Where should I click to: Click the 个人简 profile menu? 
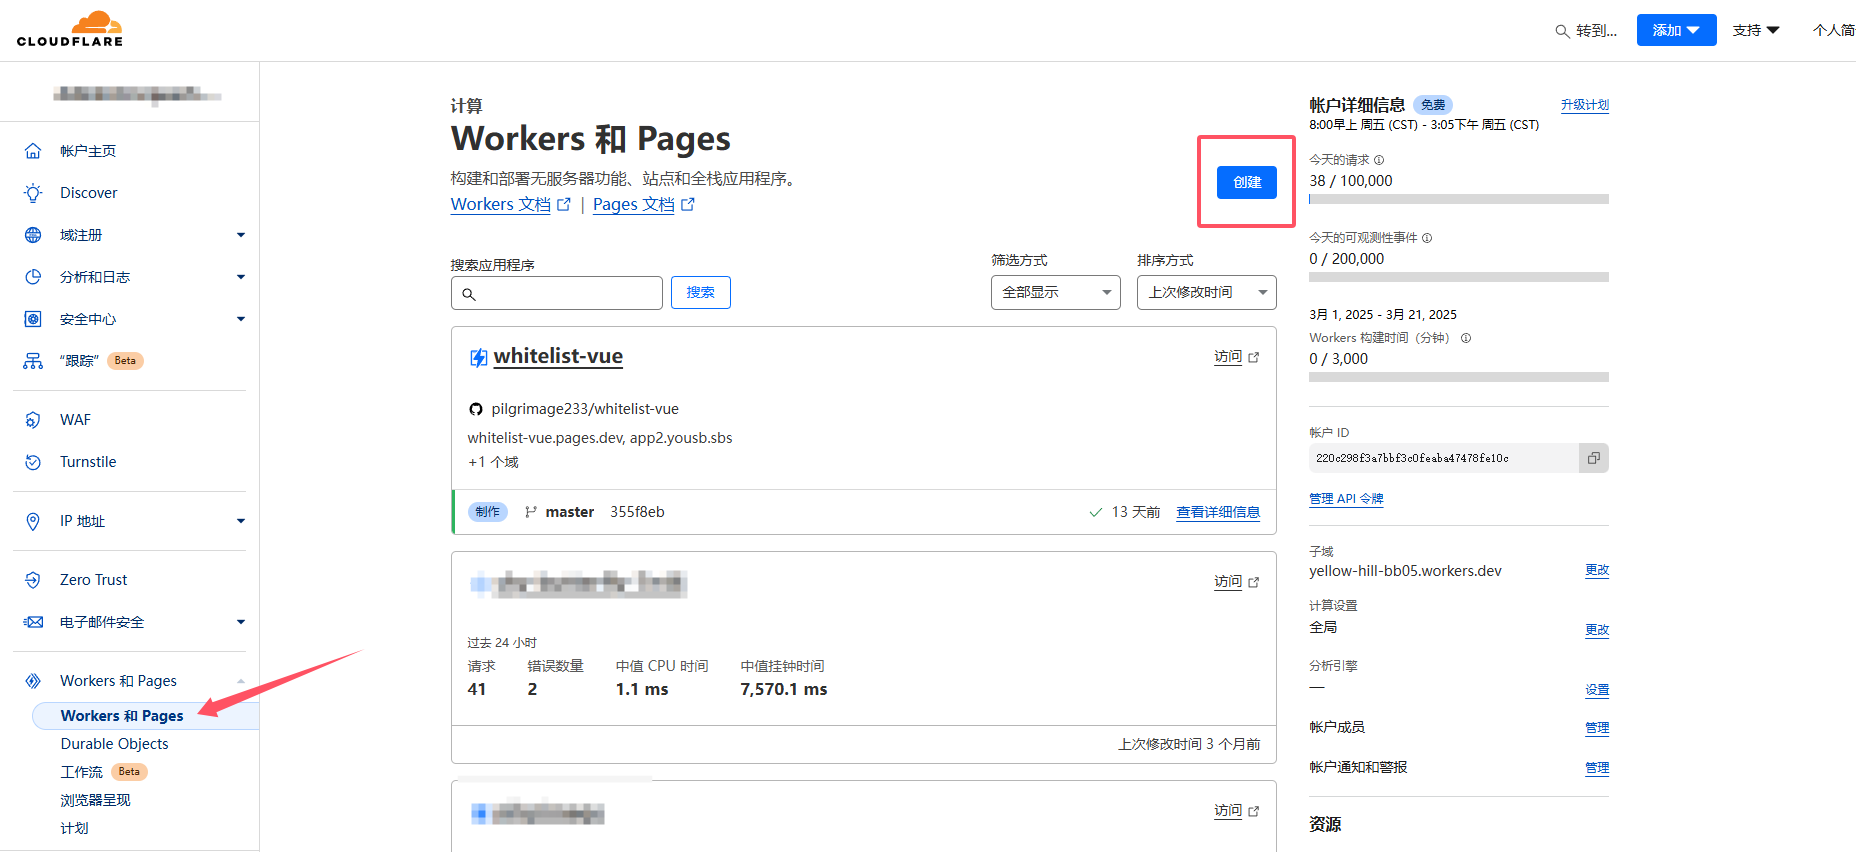coord(1834,30)
